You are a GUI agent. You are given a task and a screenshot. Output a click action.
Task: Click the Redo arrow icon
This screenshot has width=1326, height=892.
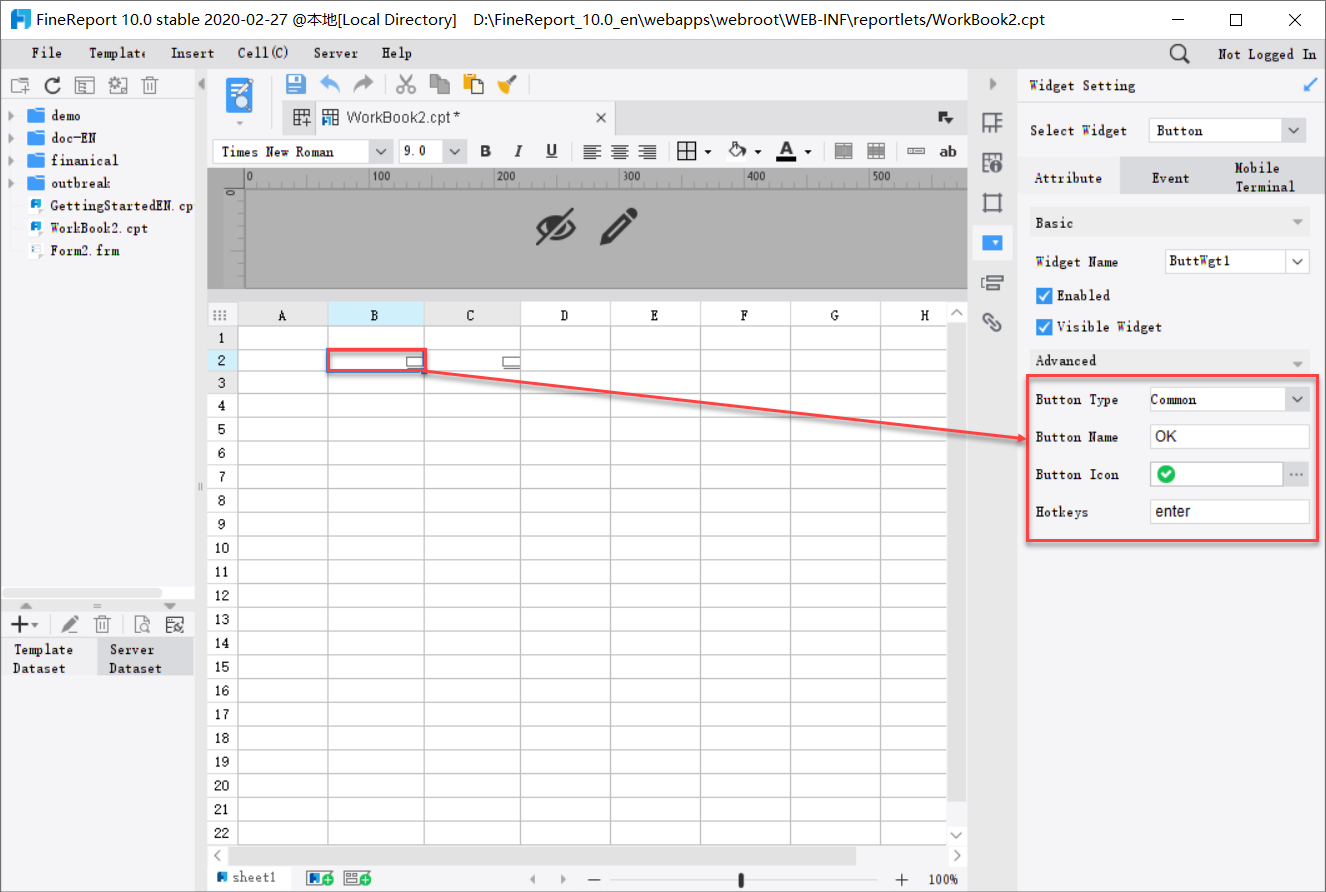[363, 84]
